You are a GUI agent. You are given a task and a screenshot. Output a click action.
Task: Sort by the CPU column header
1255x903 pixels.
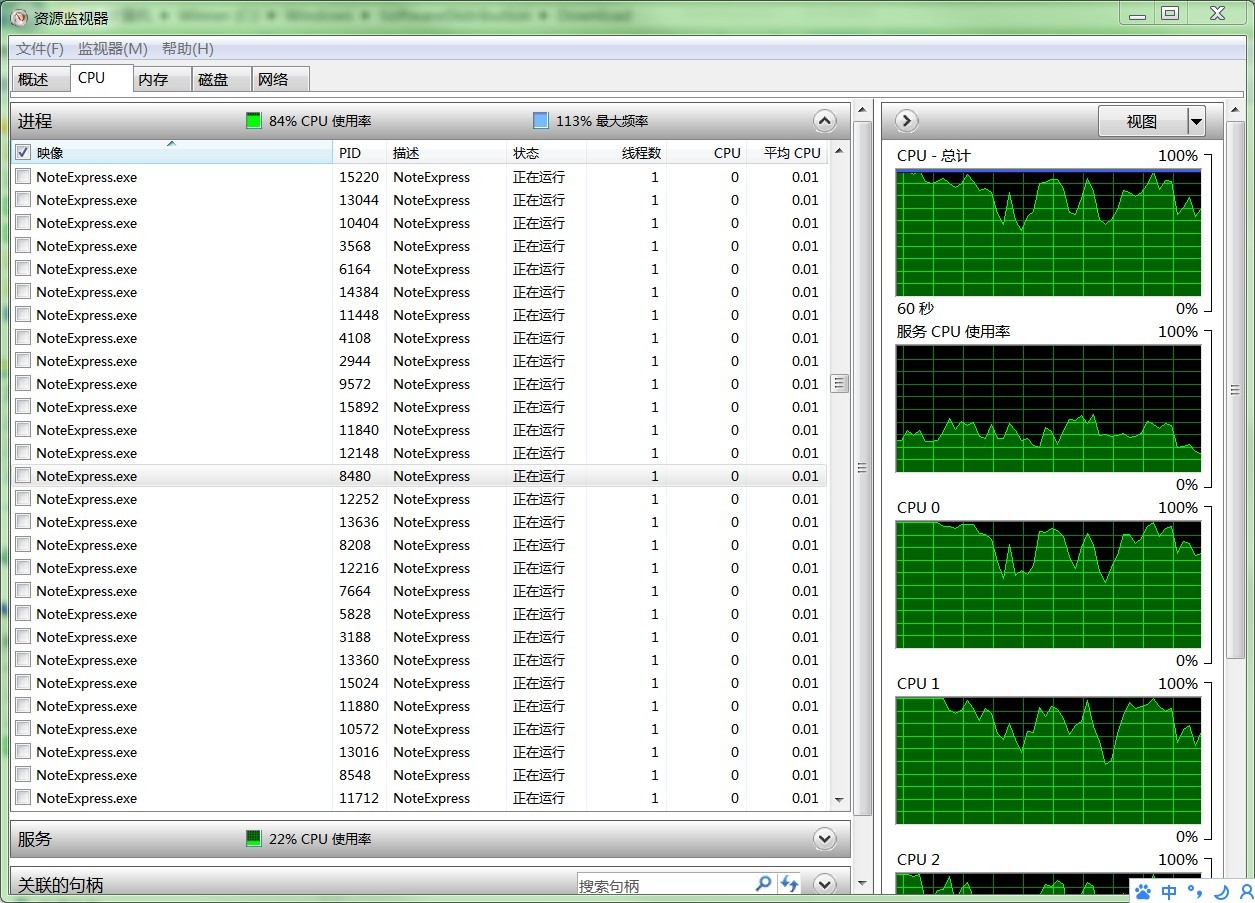[x=707, y=153]
